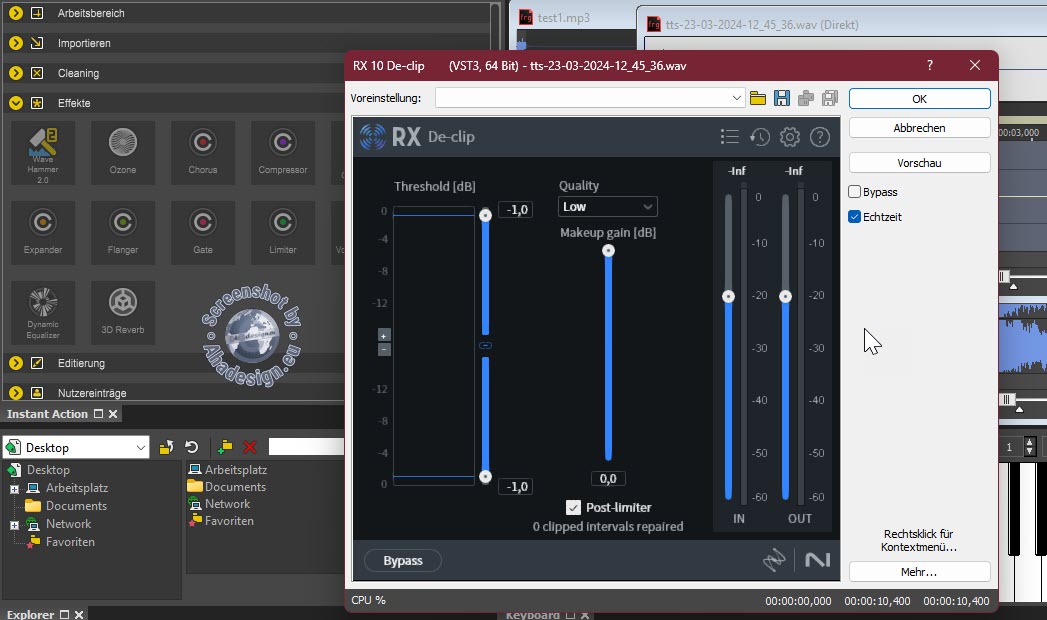Click the OK button
1047x620 pixels.
coord(919,99)
